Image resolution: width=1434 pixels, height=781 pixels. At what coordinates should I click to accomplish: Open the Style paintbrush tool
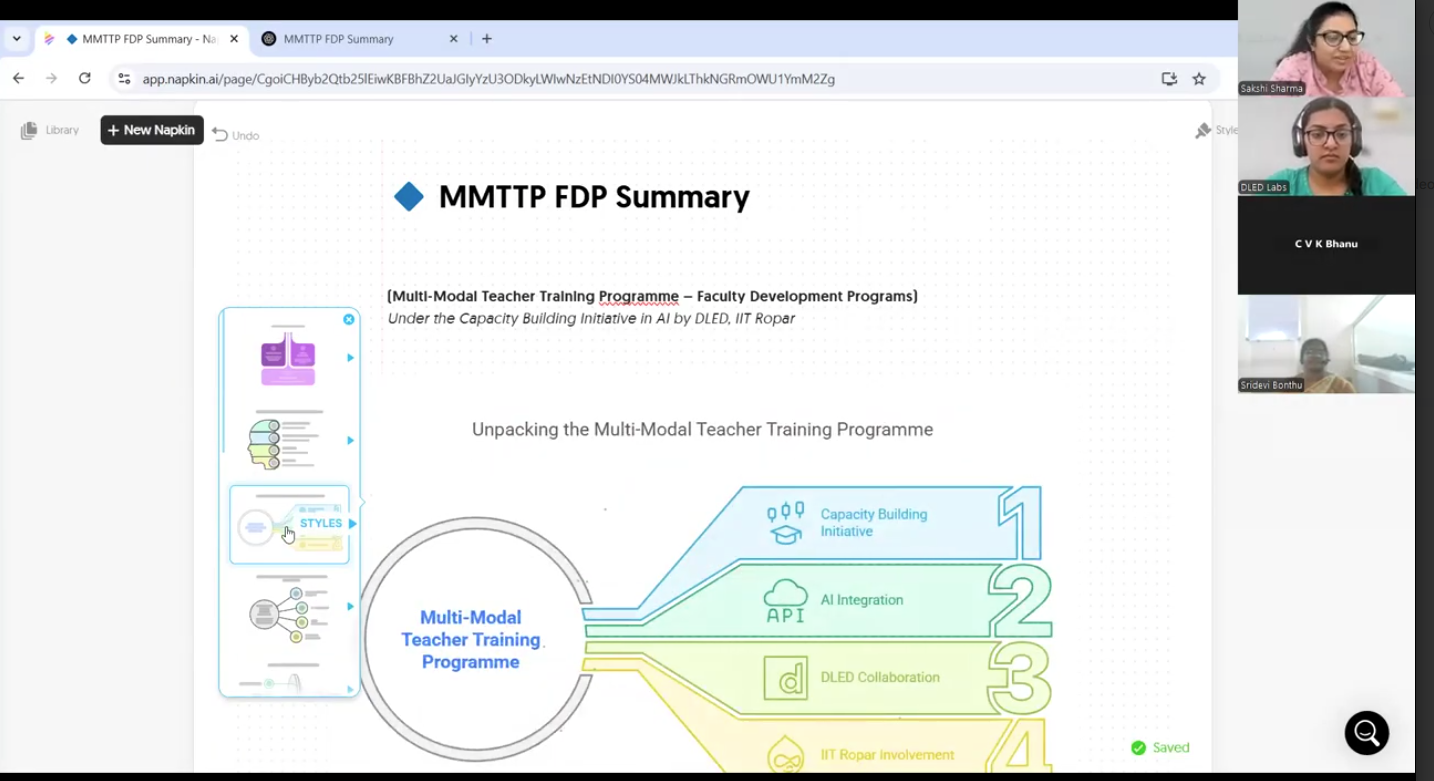(1204, 130)
